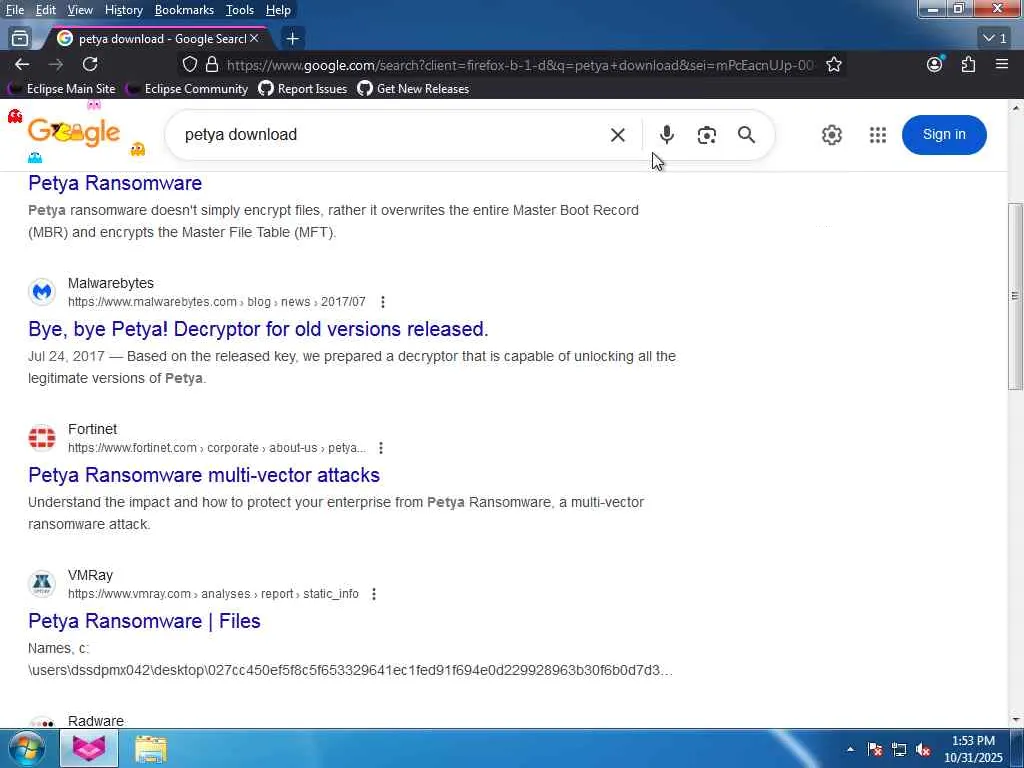Open the Help menu

click(x=278, y=10)
